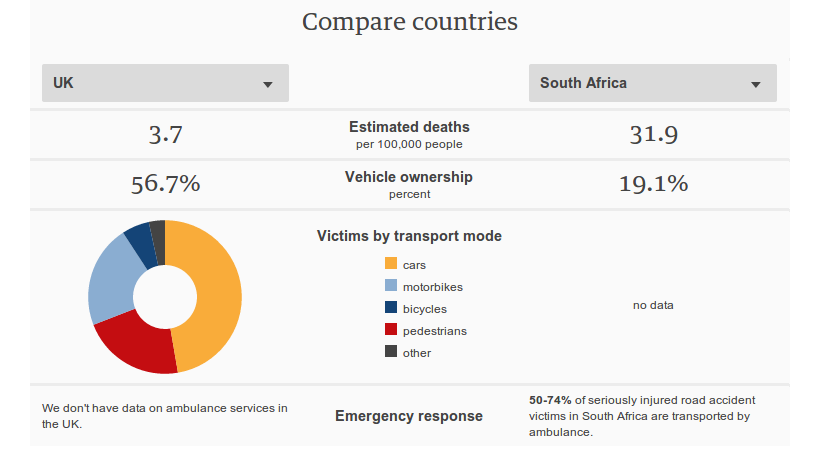Screen dimensions: 824x455
Task: Click the South Africa dropdown arrow
Action: click(x=756, y=85)
